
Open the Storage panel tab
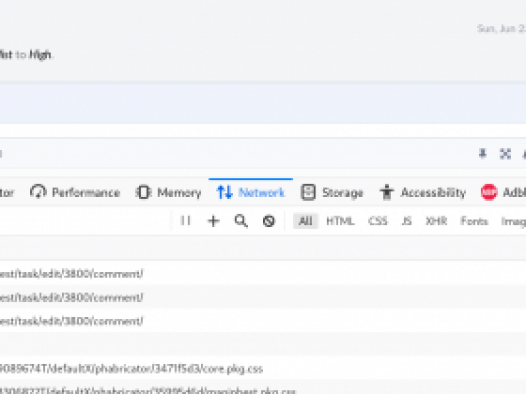coord(332,192)
